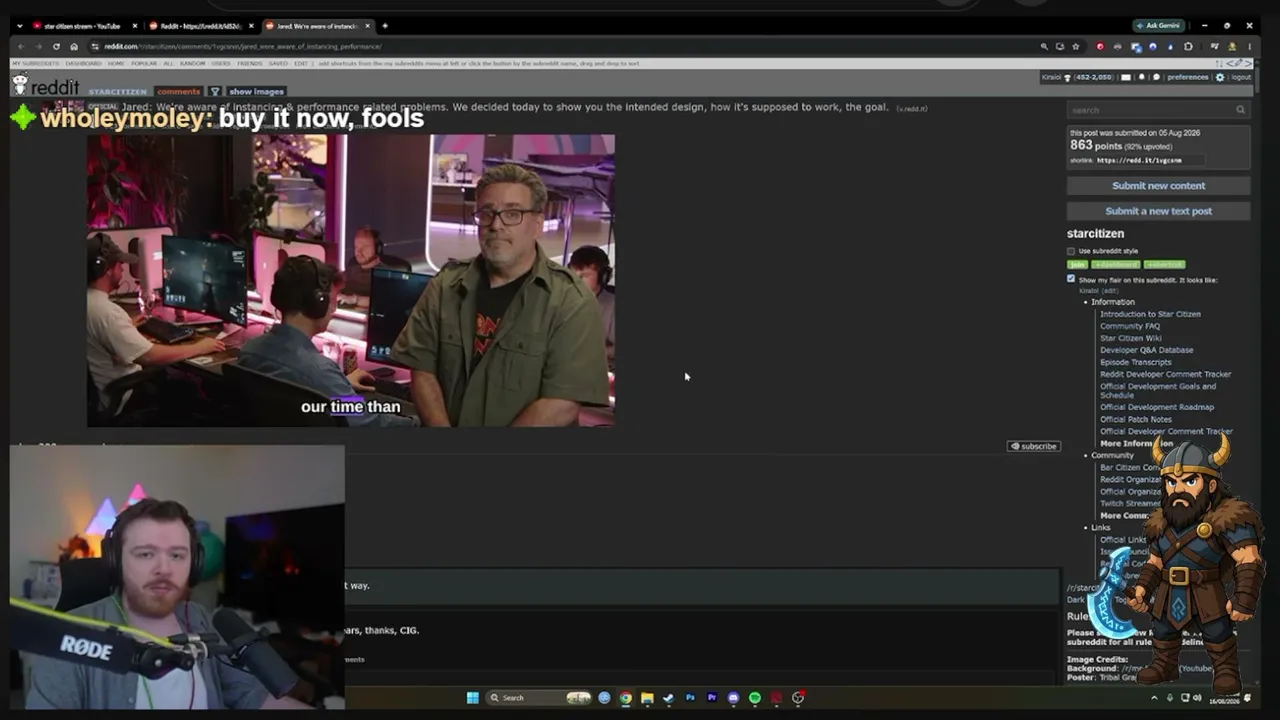Open 'Reddit Developer Comment Tracker' link

tap(1165, 374)
